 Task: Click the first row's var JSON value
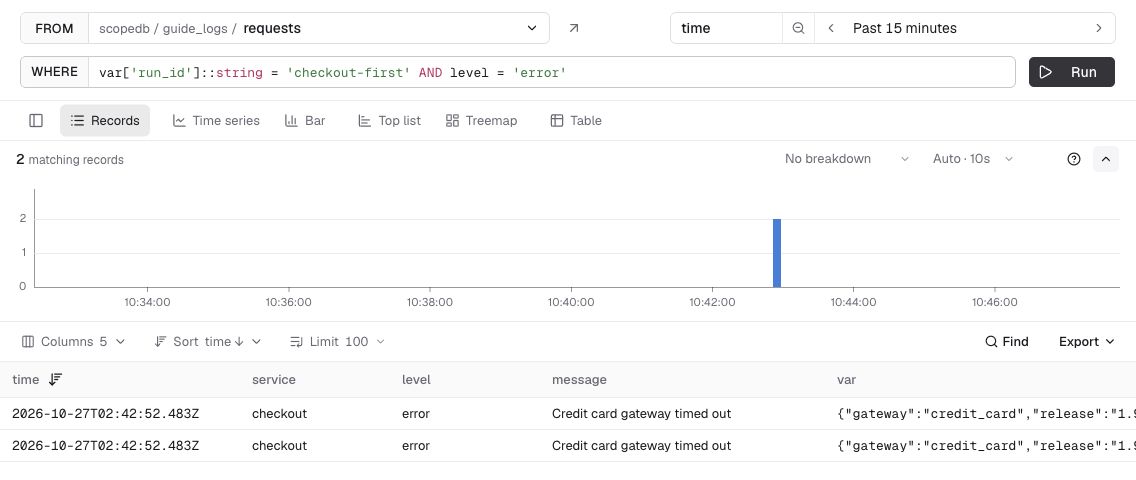click(986, 414)
